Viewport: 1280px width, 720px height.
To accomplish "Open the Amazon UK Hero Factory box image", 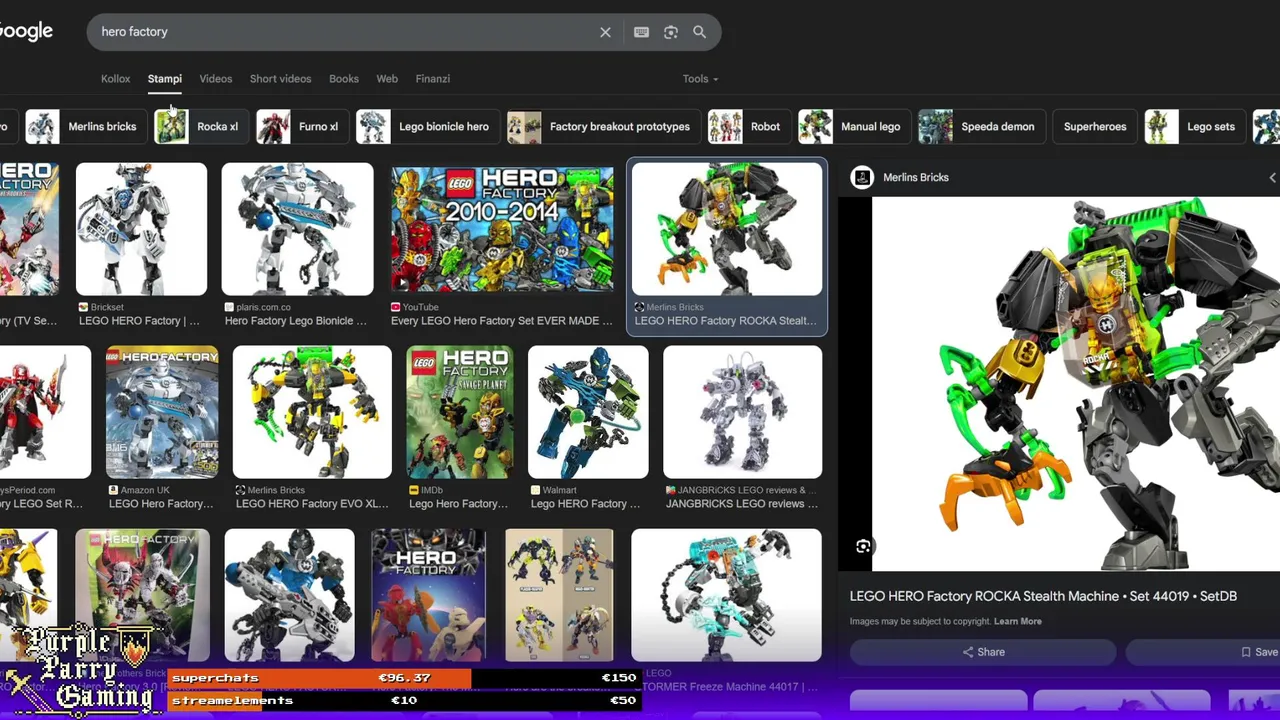I will [162, 412].
